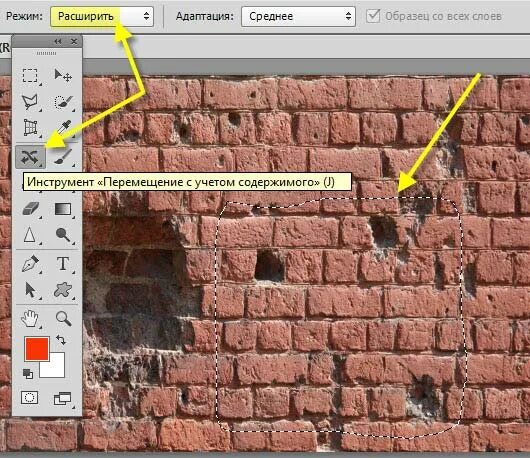The image size is (530, 458).
Task: Toggle Quick Mask mode
Action: [29, 398]
